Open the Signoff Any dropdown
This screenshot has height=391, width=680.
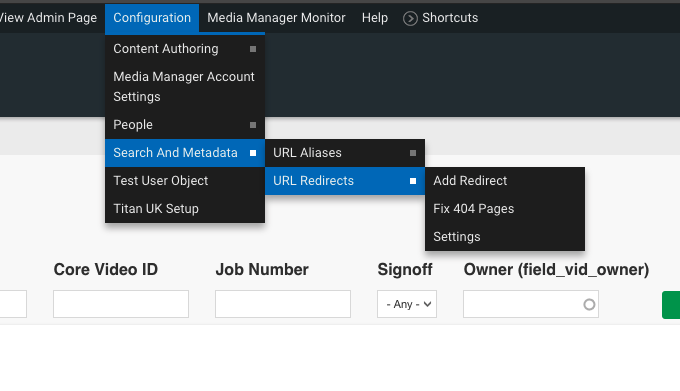[x=407, y=304]
